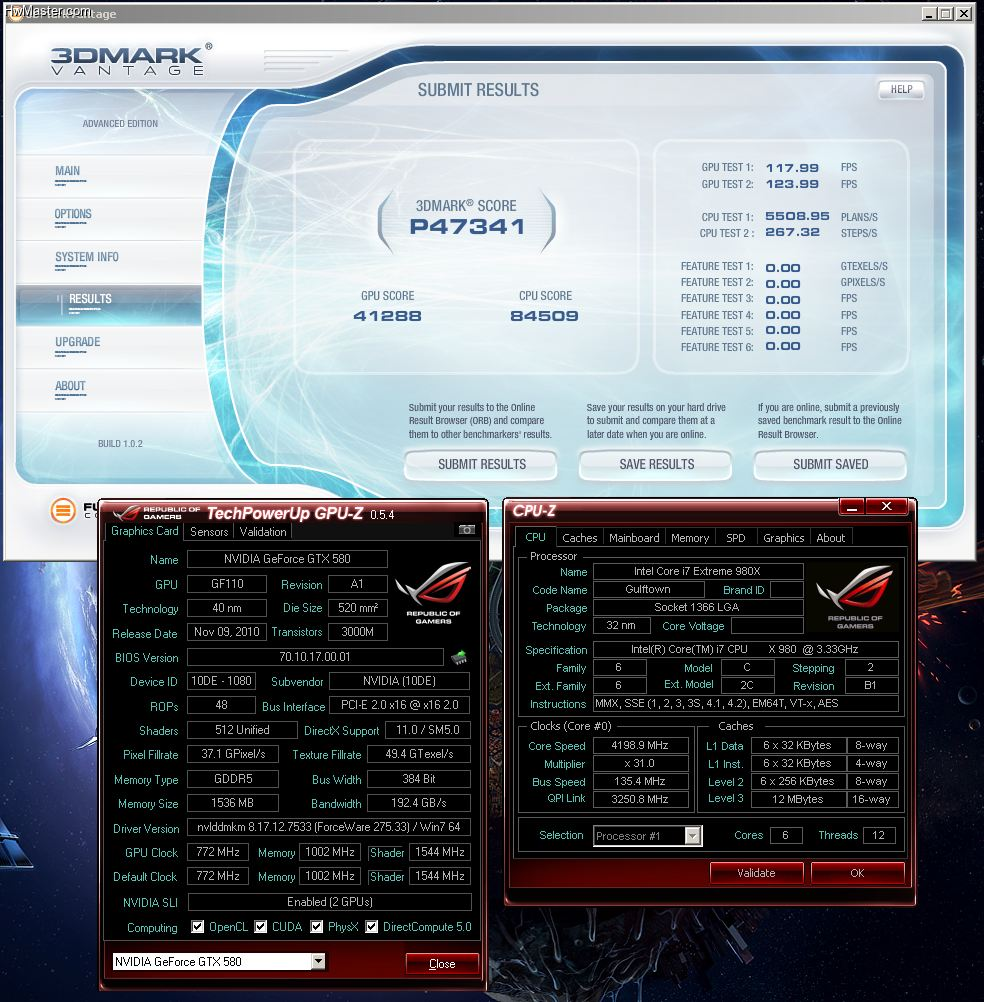This screenshot has height=1002, width=984.
Task: Toggle the OpenCL checkbox in GPU-Z
Action: click(197, 927)
